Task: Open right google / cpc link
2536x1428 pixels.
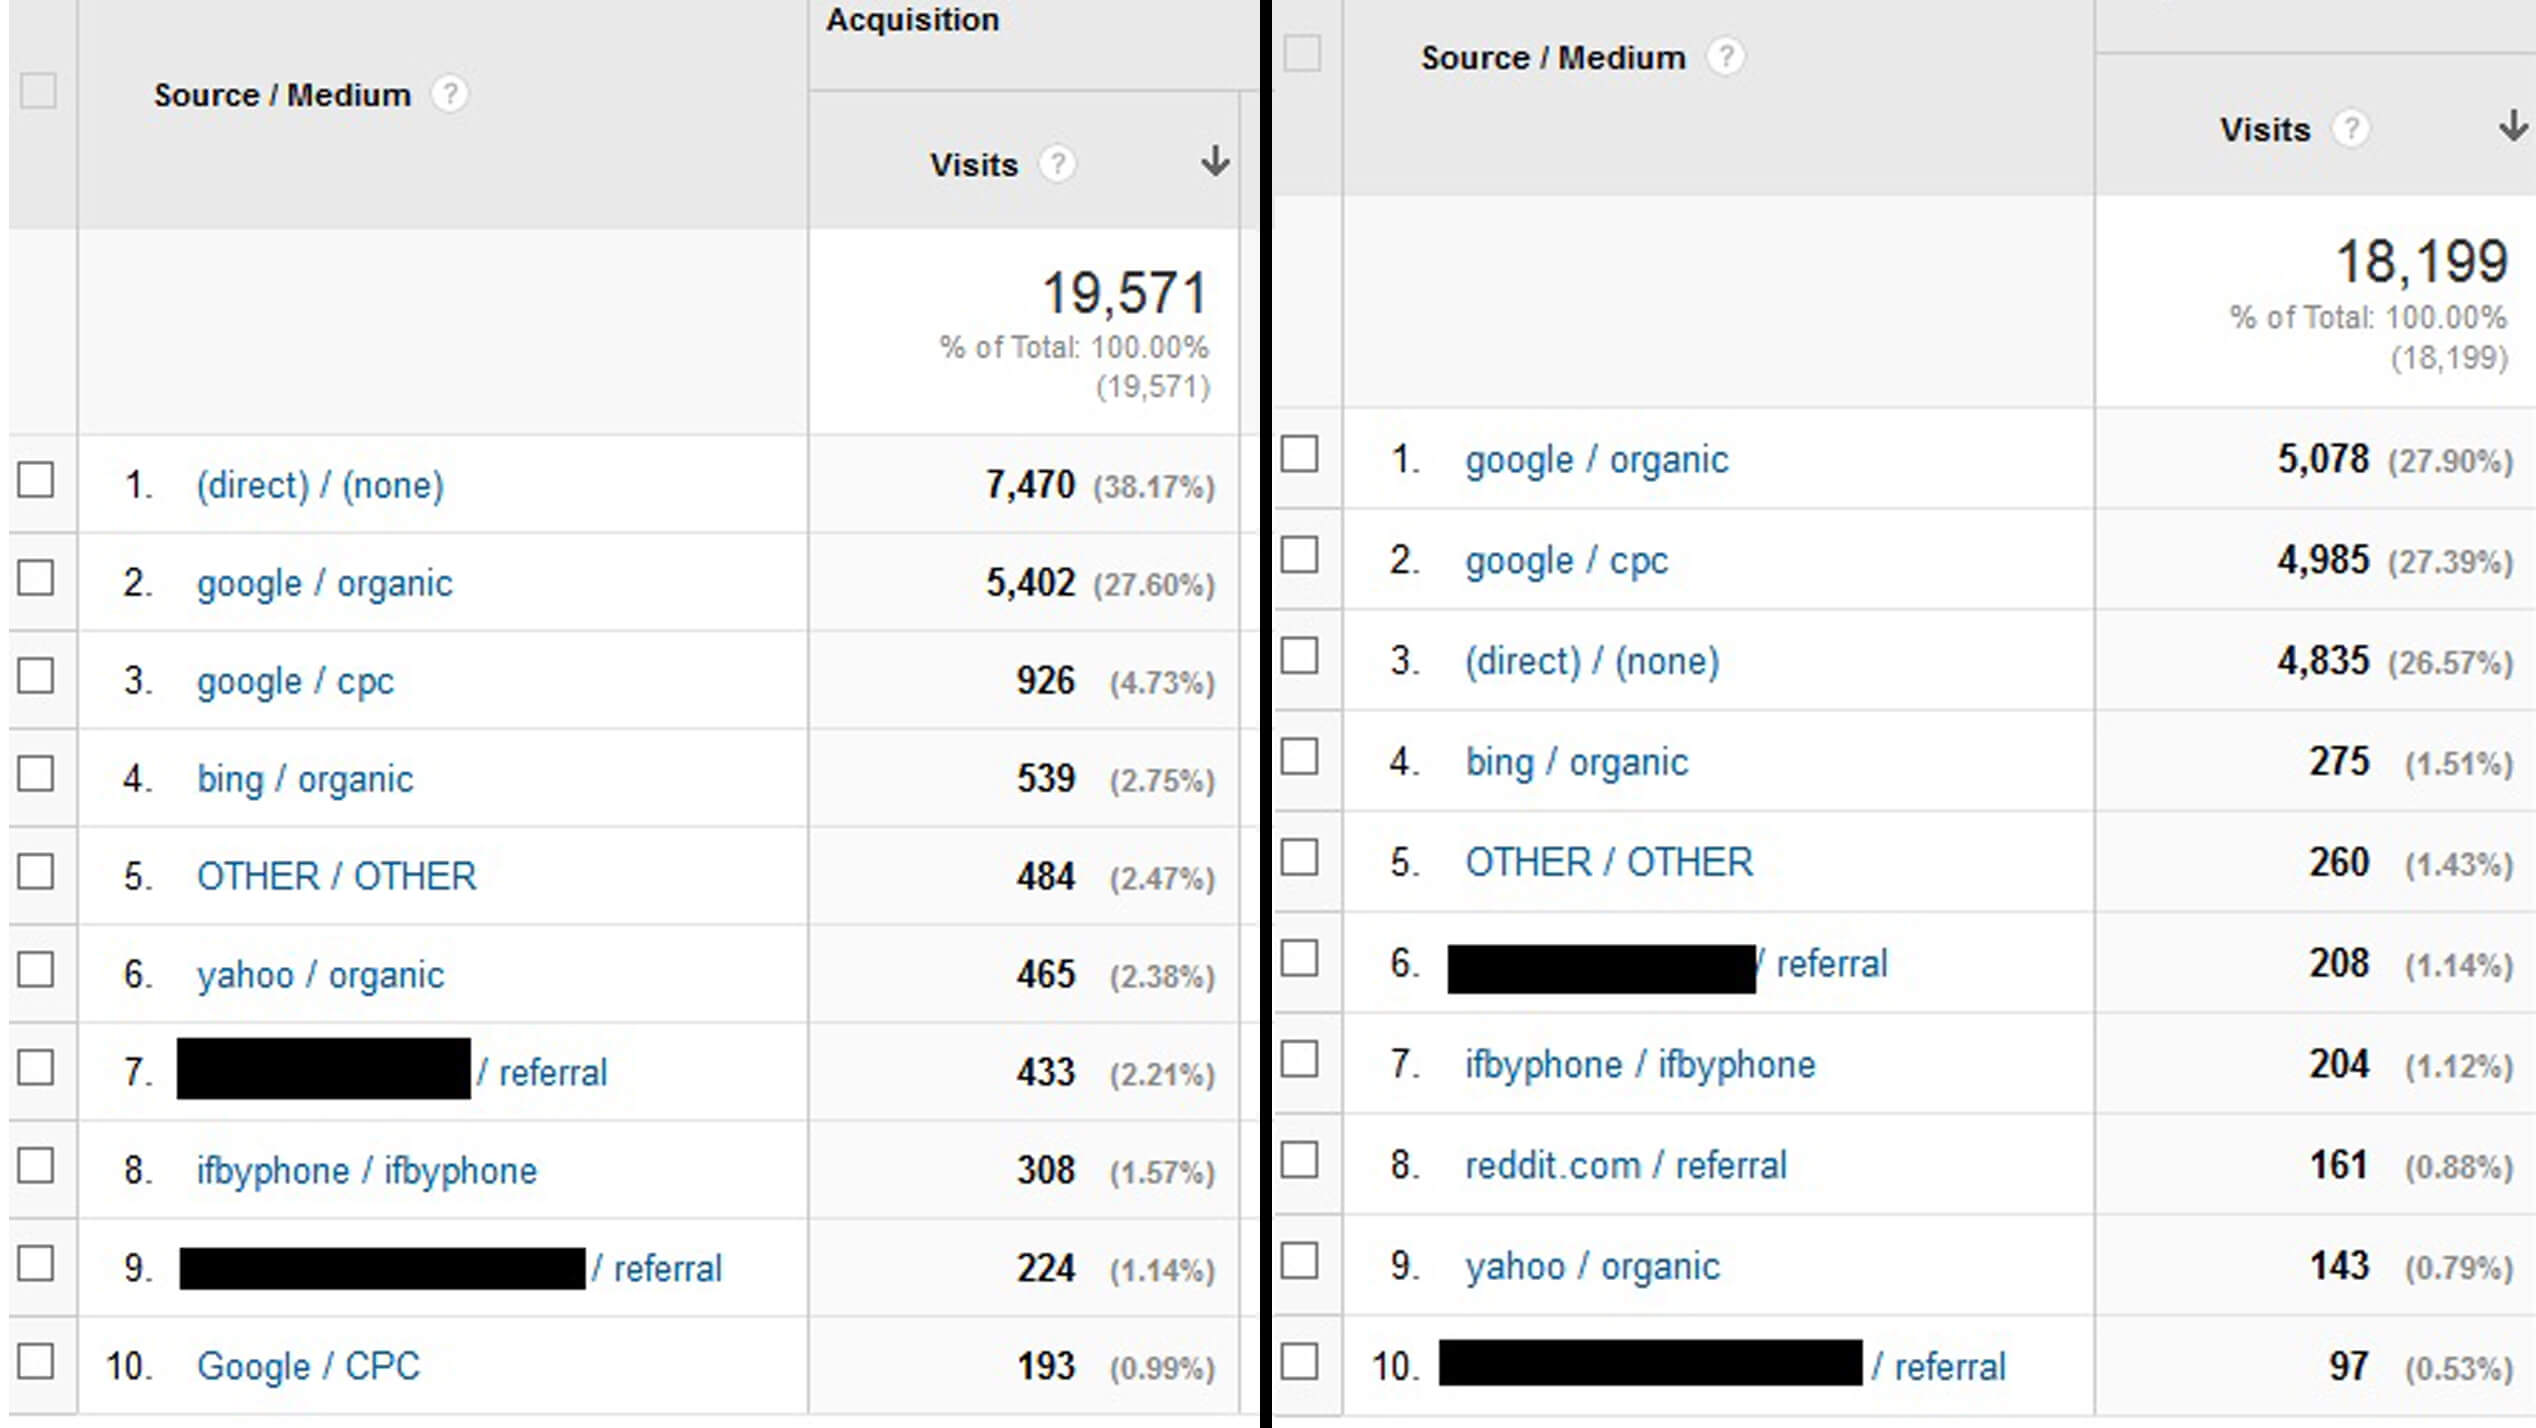Action: [1566, 561]
